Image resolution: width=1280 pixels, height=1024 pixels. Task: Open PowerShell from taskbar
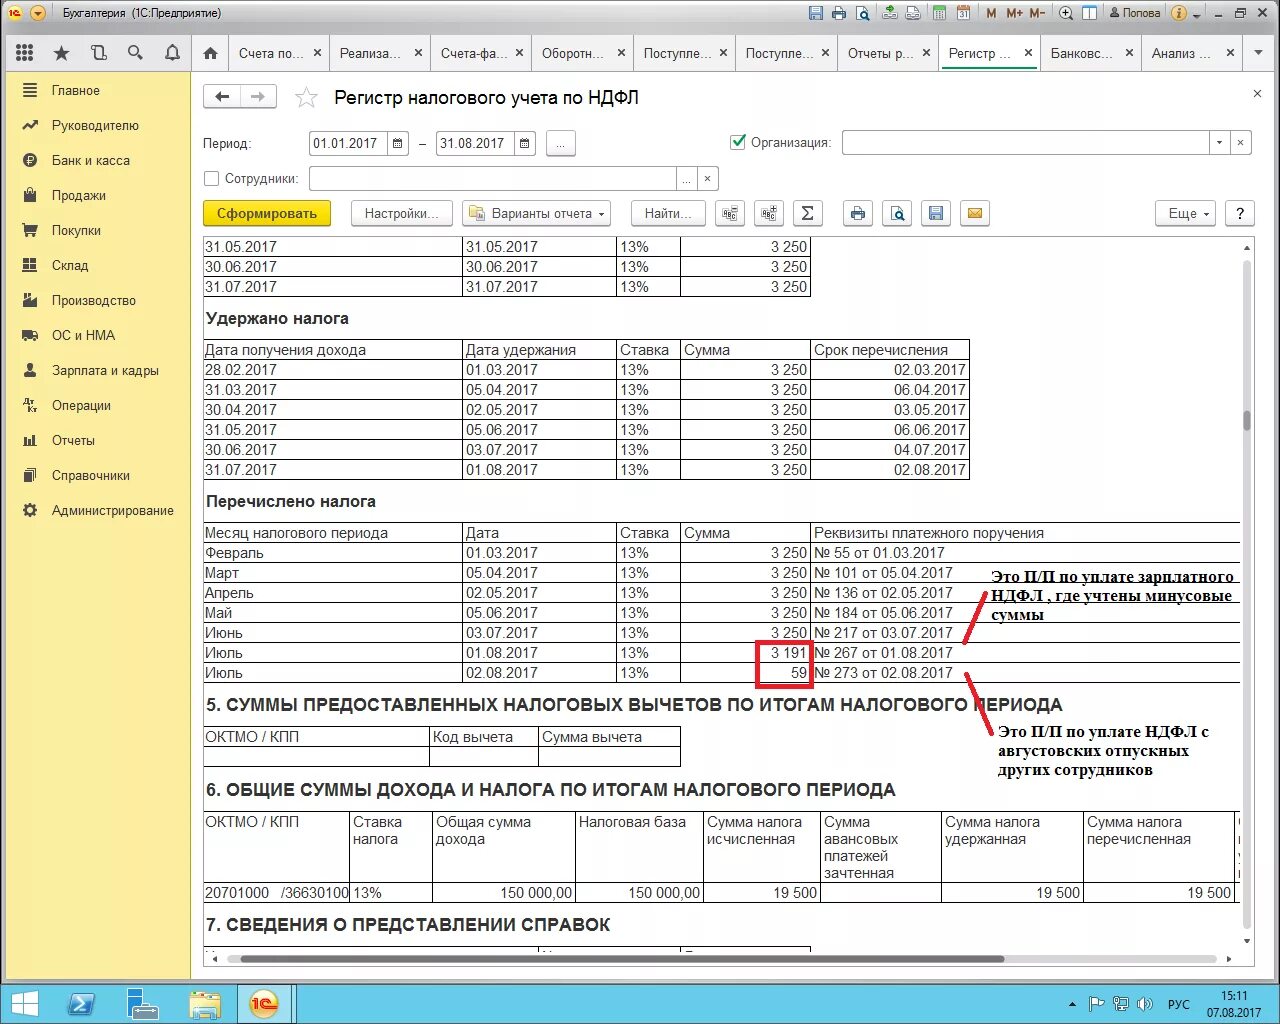pos(80,1004)
